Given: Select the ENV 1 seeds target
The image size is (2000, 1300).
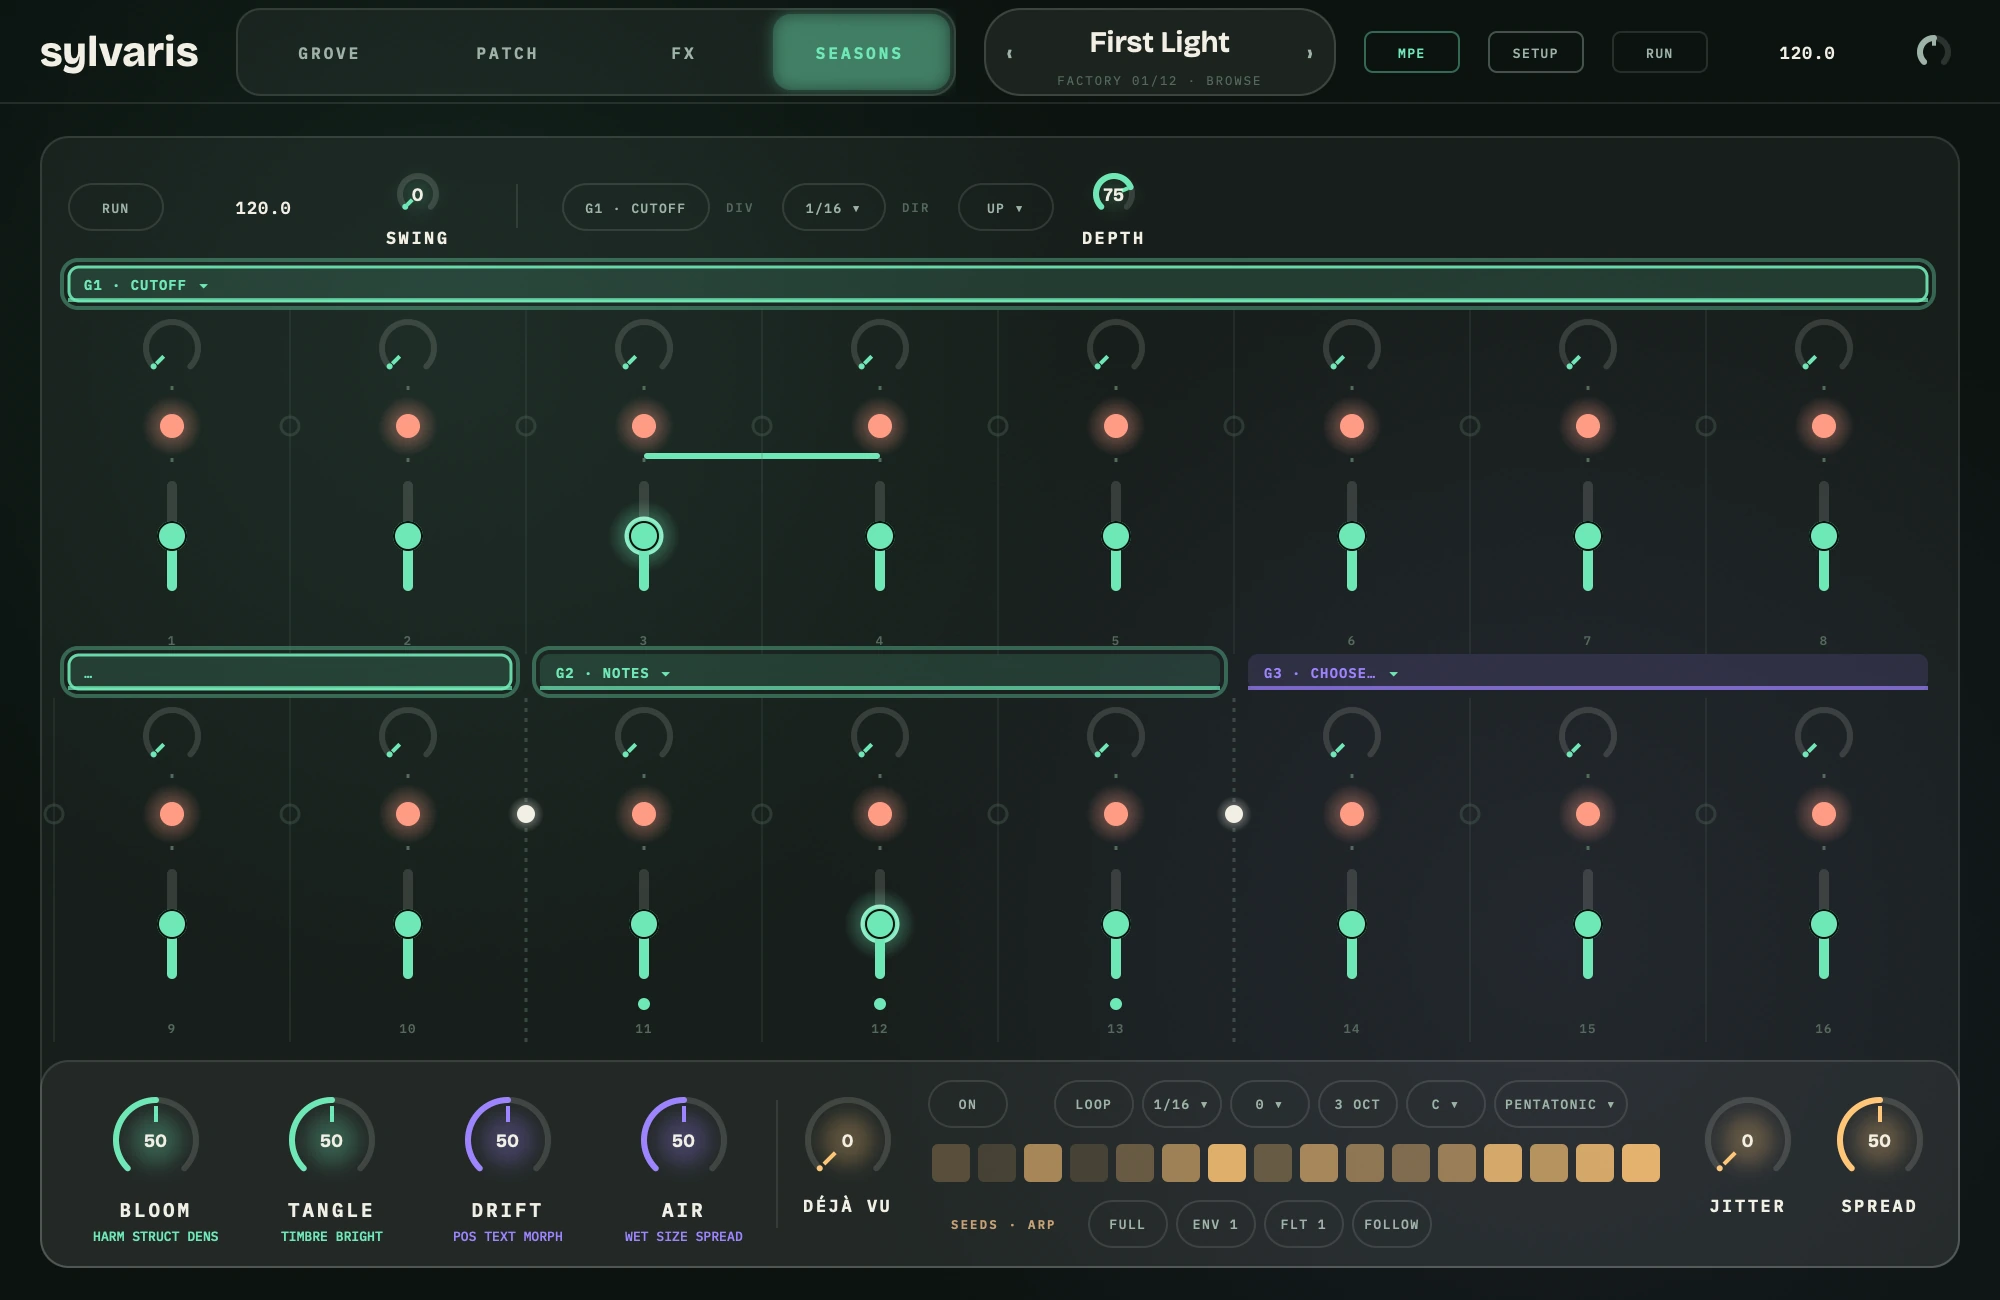Looking at the screenshot, I should tap(1215, 1224).
